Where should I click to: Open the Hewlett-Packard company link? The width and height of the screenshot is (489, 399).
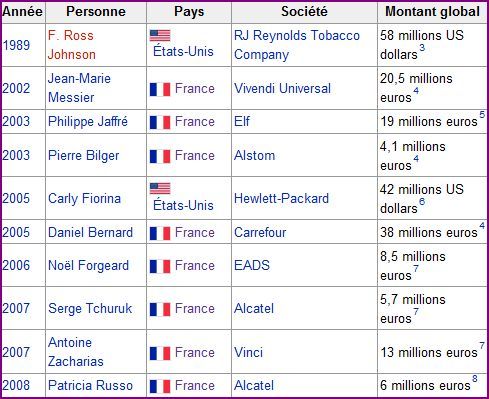[281, 199]
